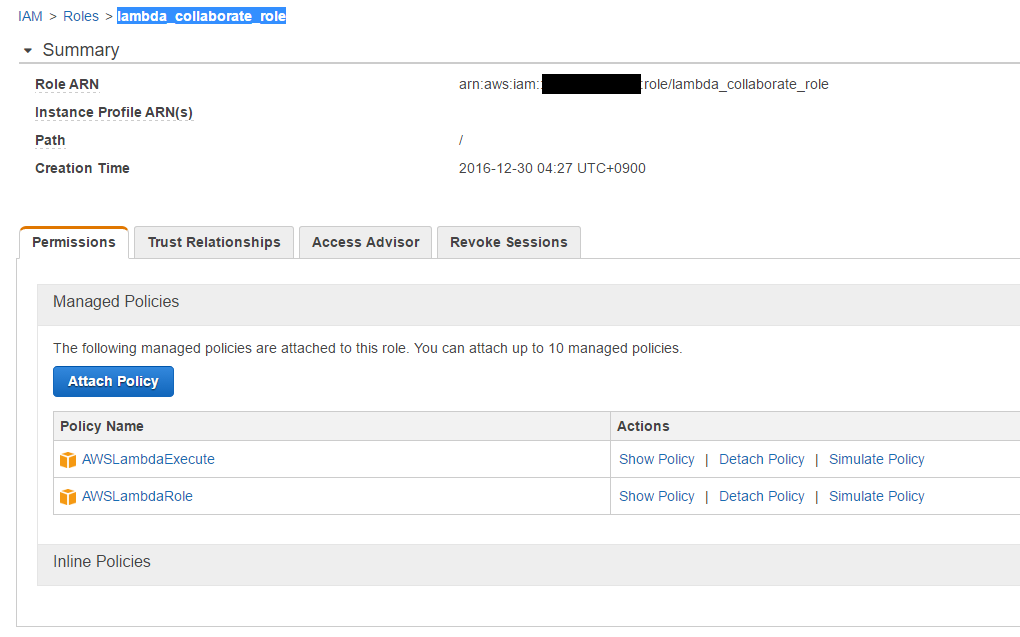The height and width of the screenshot is (637, 1020).
Task: Simulate Policy for AWSLambdaExecute
Action: pyautogui.click(x=876, y=459)
